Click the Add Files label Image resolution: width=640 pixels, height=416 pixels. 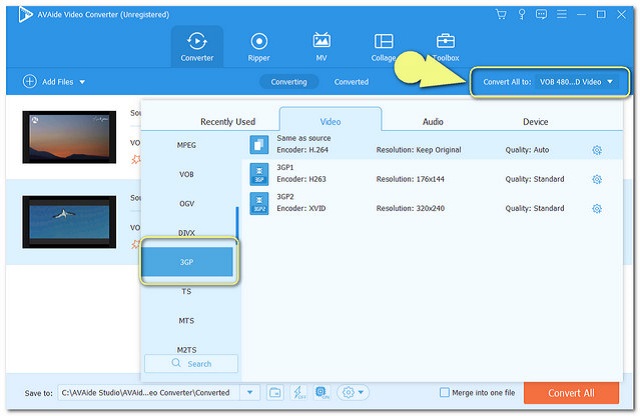click(x=58, y=82)
